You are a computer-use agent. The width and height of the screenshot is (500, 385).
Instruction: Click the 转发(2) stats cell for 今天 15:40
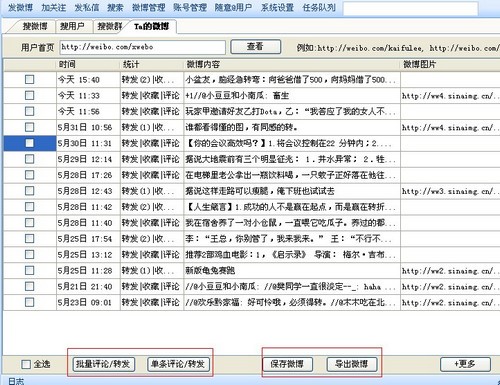coord(152,80)
